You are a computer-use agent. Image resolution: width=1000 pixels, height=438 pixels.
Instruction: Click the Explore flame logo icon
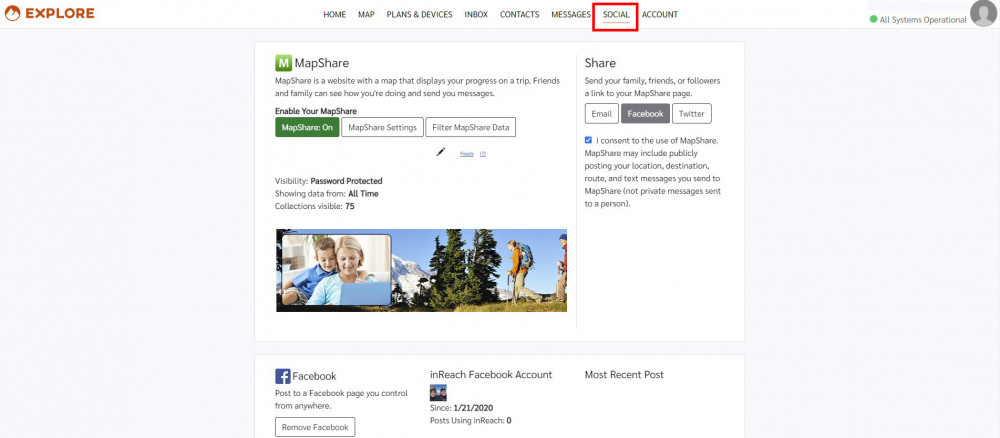click(x=12, y=13)
